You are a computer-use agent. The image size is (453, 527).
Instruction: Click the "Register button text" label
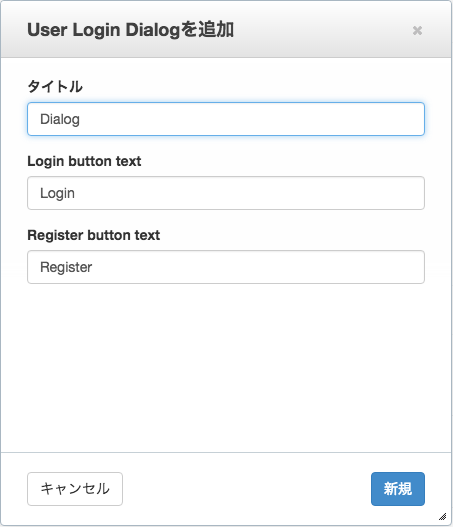tap(93, 235)
